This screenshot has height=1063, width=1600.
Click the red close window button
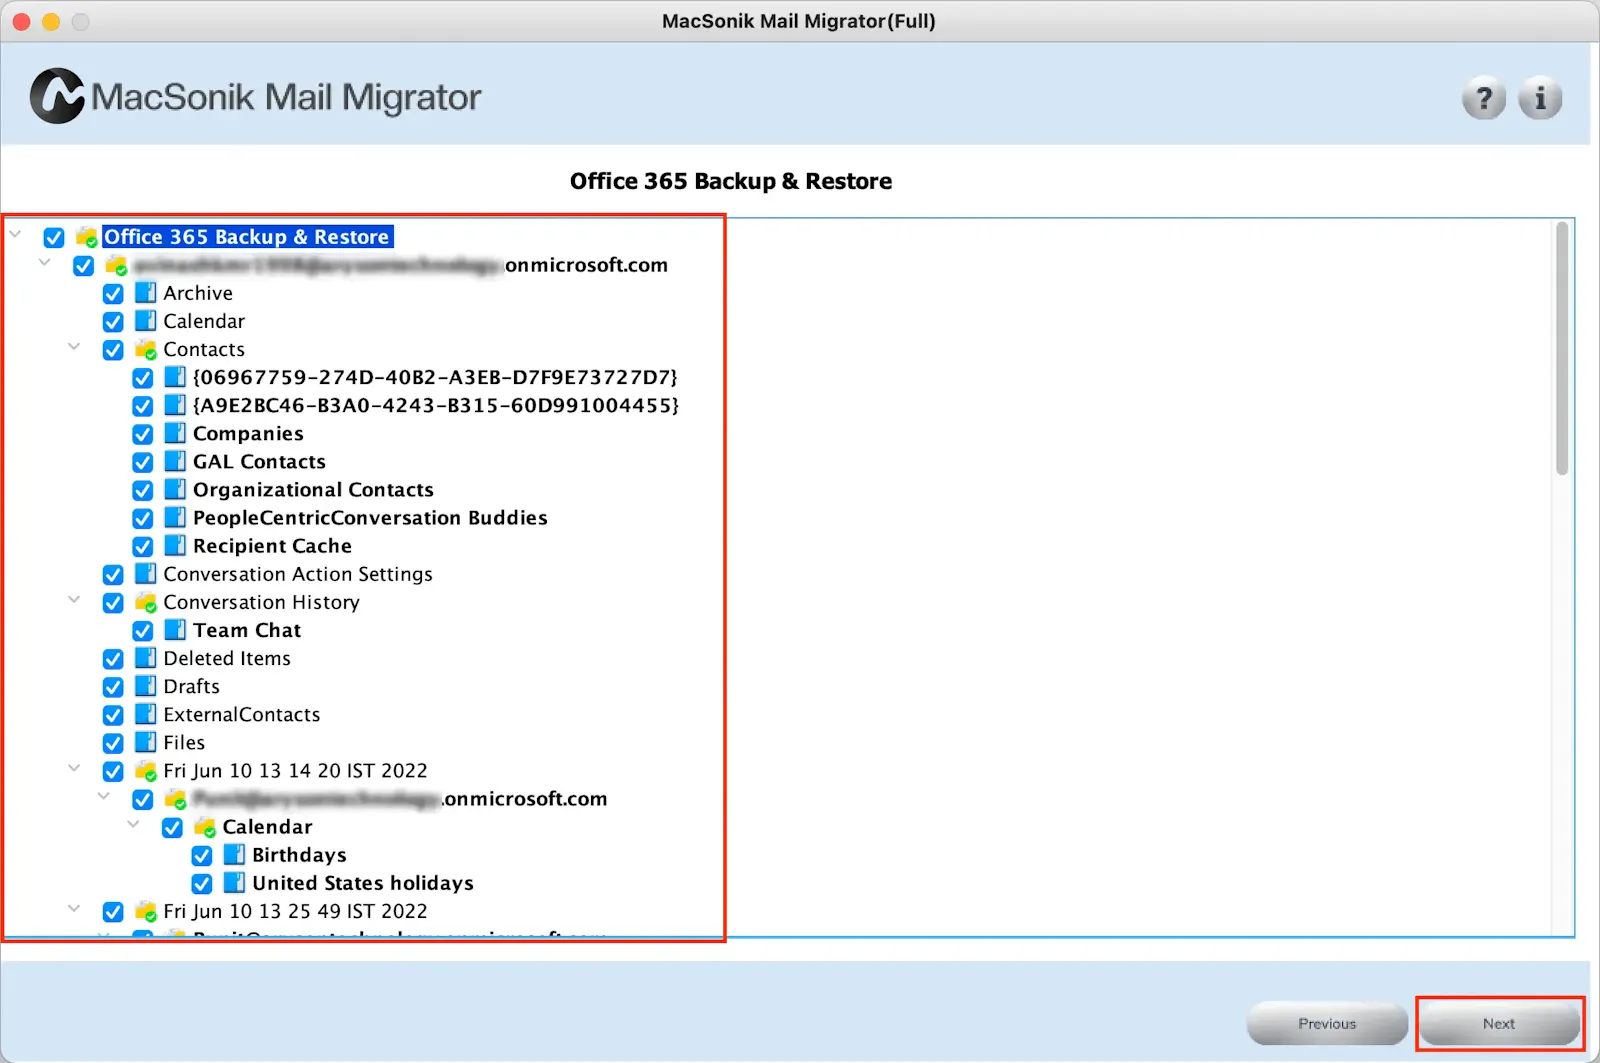pyautogui.click(x=21, y=21)
